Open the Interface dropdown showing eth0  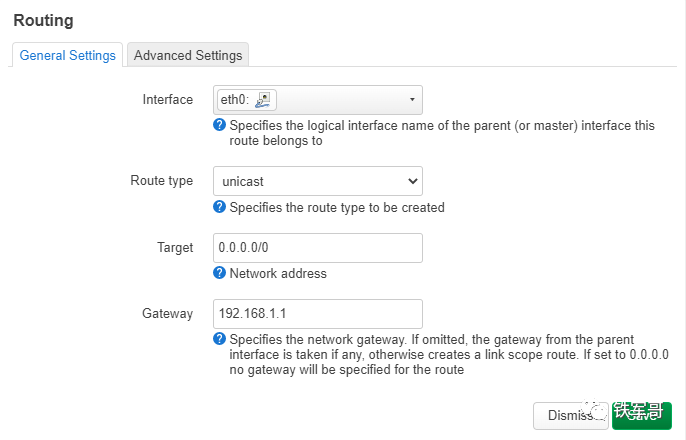[x=318, y=100]
